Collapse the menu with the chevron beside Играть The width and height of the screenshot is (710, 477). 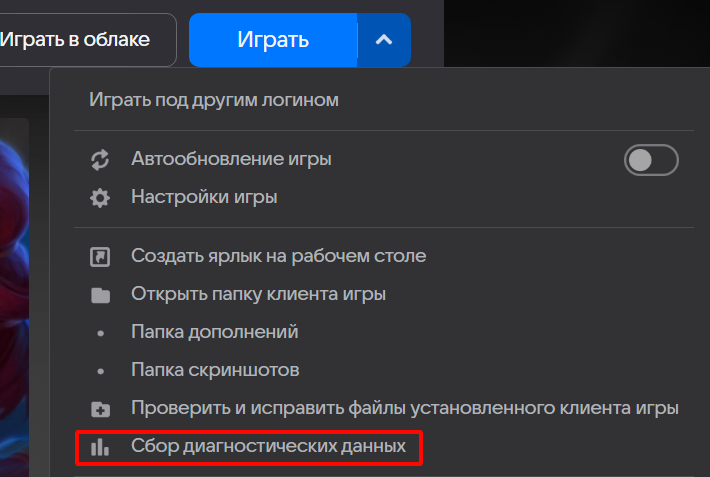tap(385, 40)
